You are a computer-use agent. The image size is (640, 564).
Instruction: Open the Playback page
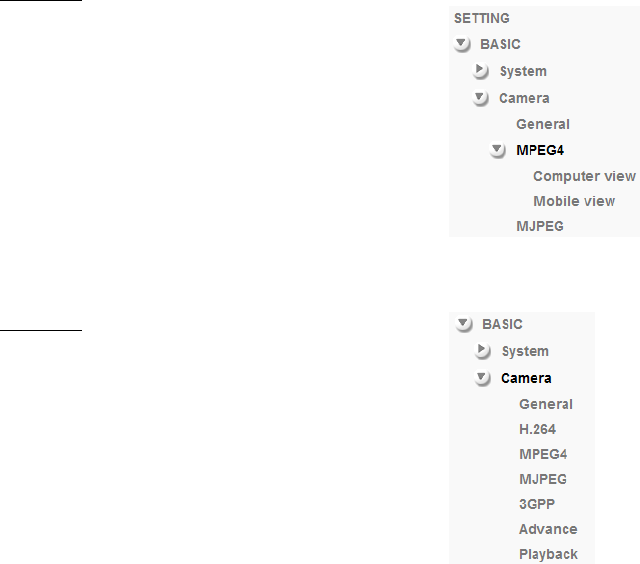click(548, 554)
